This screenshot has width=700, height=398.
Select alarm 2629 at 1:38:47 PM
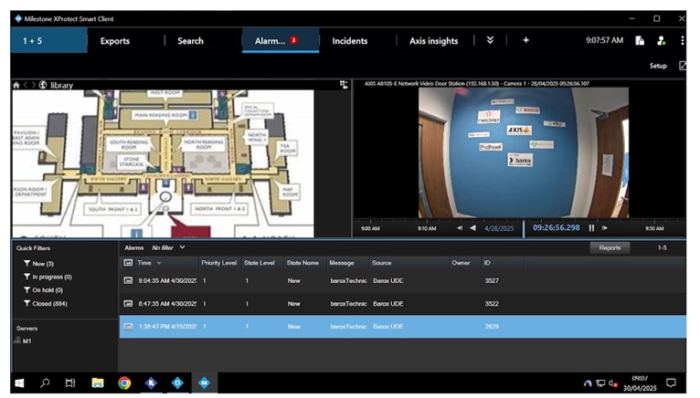pos(402,327)
